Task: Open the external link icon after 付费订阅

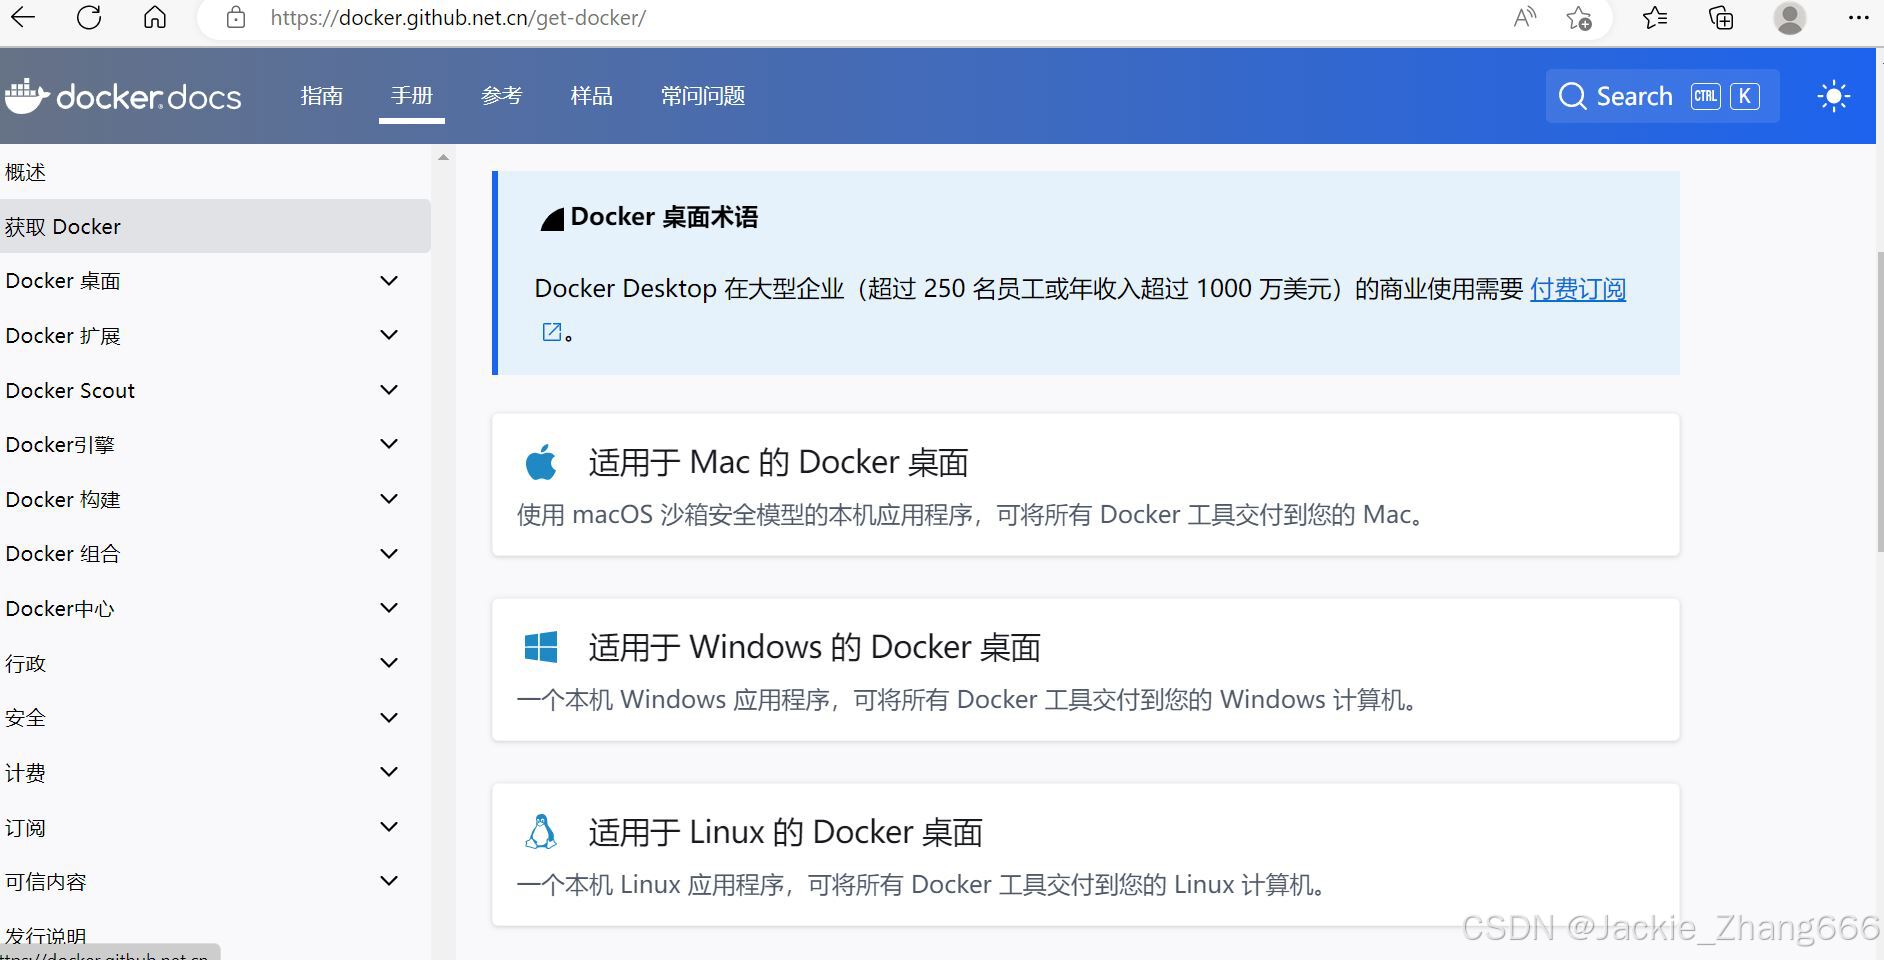Action: pyautogui.click(x=552, y=332)
